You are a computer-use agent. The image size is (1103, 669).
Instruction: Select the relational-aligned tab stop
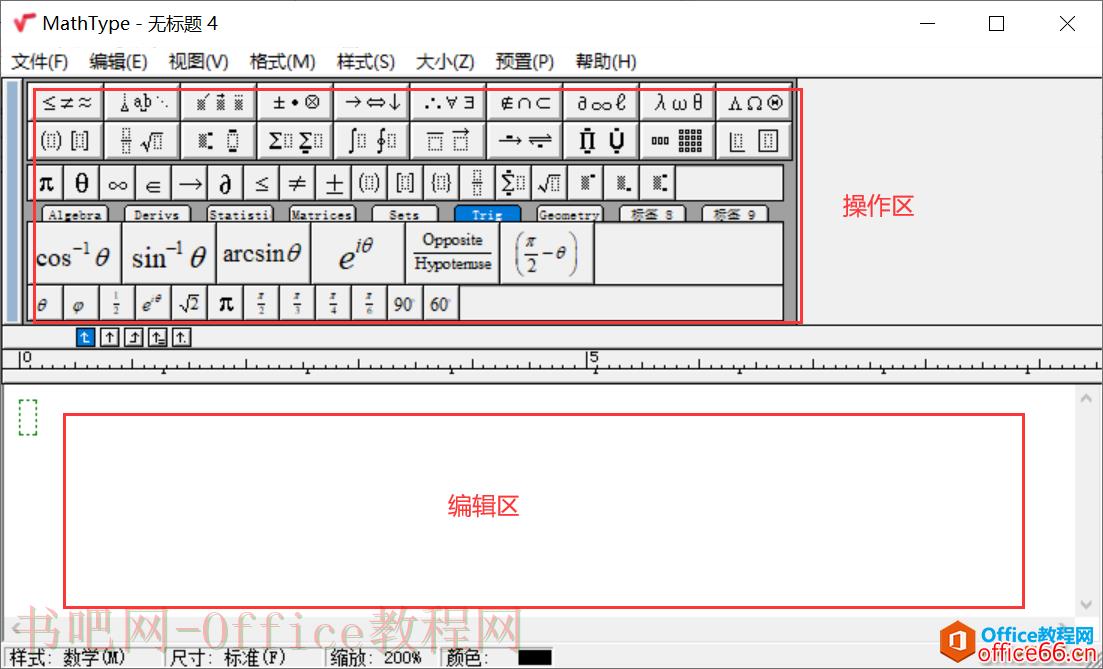point(158,338)
